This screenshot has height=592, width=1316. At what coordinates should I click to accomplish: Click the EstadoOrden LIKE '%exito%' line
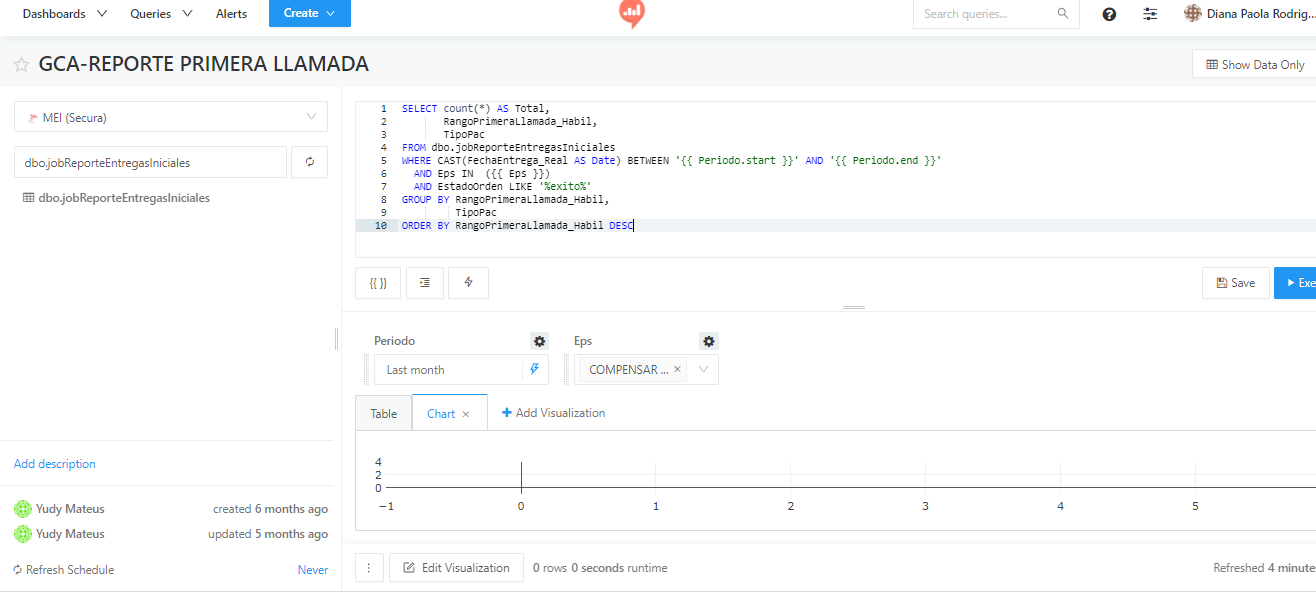(503, 186)
